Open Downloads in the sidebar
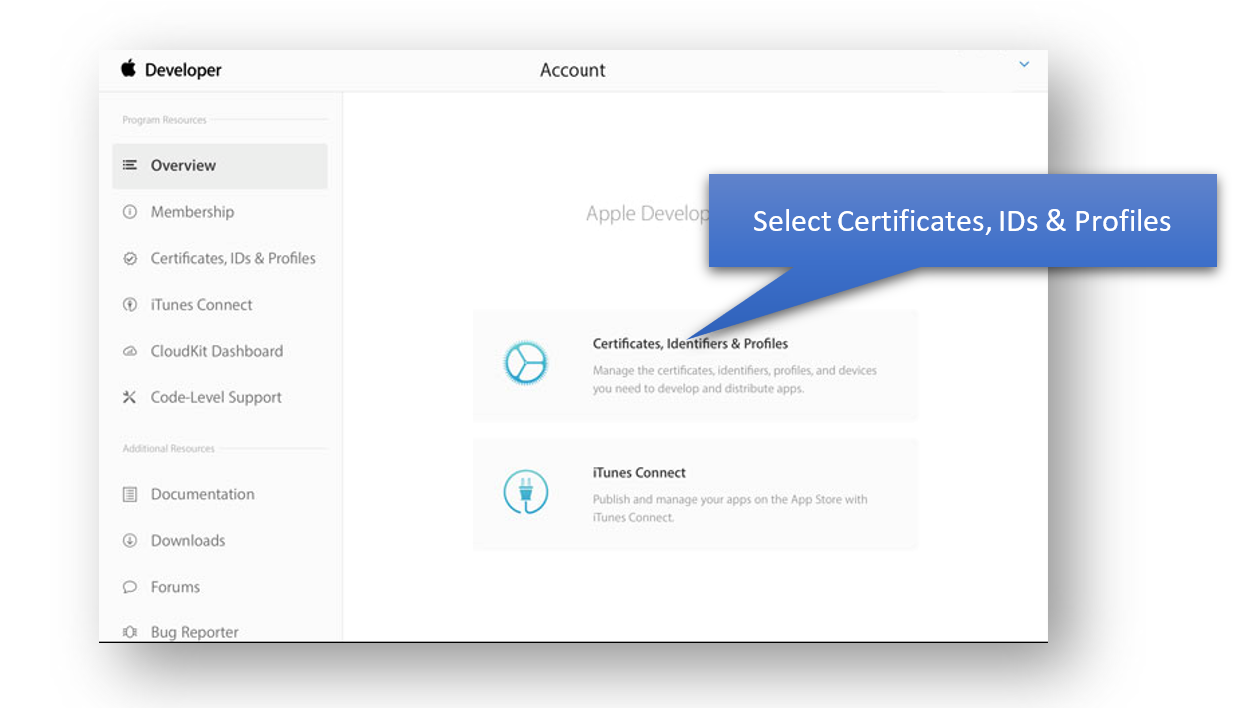This screenshot has height=708, width=1258. (188, 540)
